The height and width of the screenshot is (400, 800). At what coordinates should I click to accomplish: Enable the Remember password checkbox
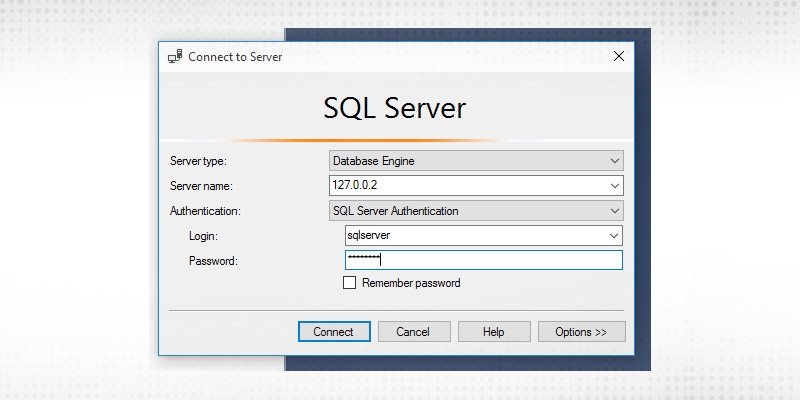pyautogui.click(x=349, y=283)
